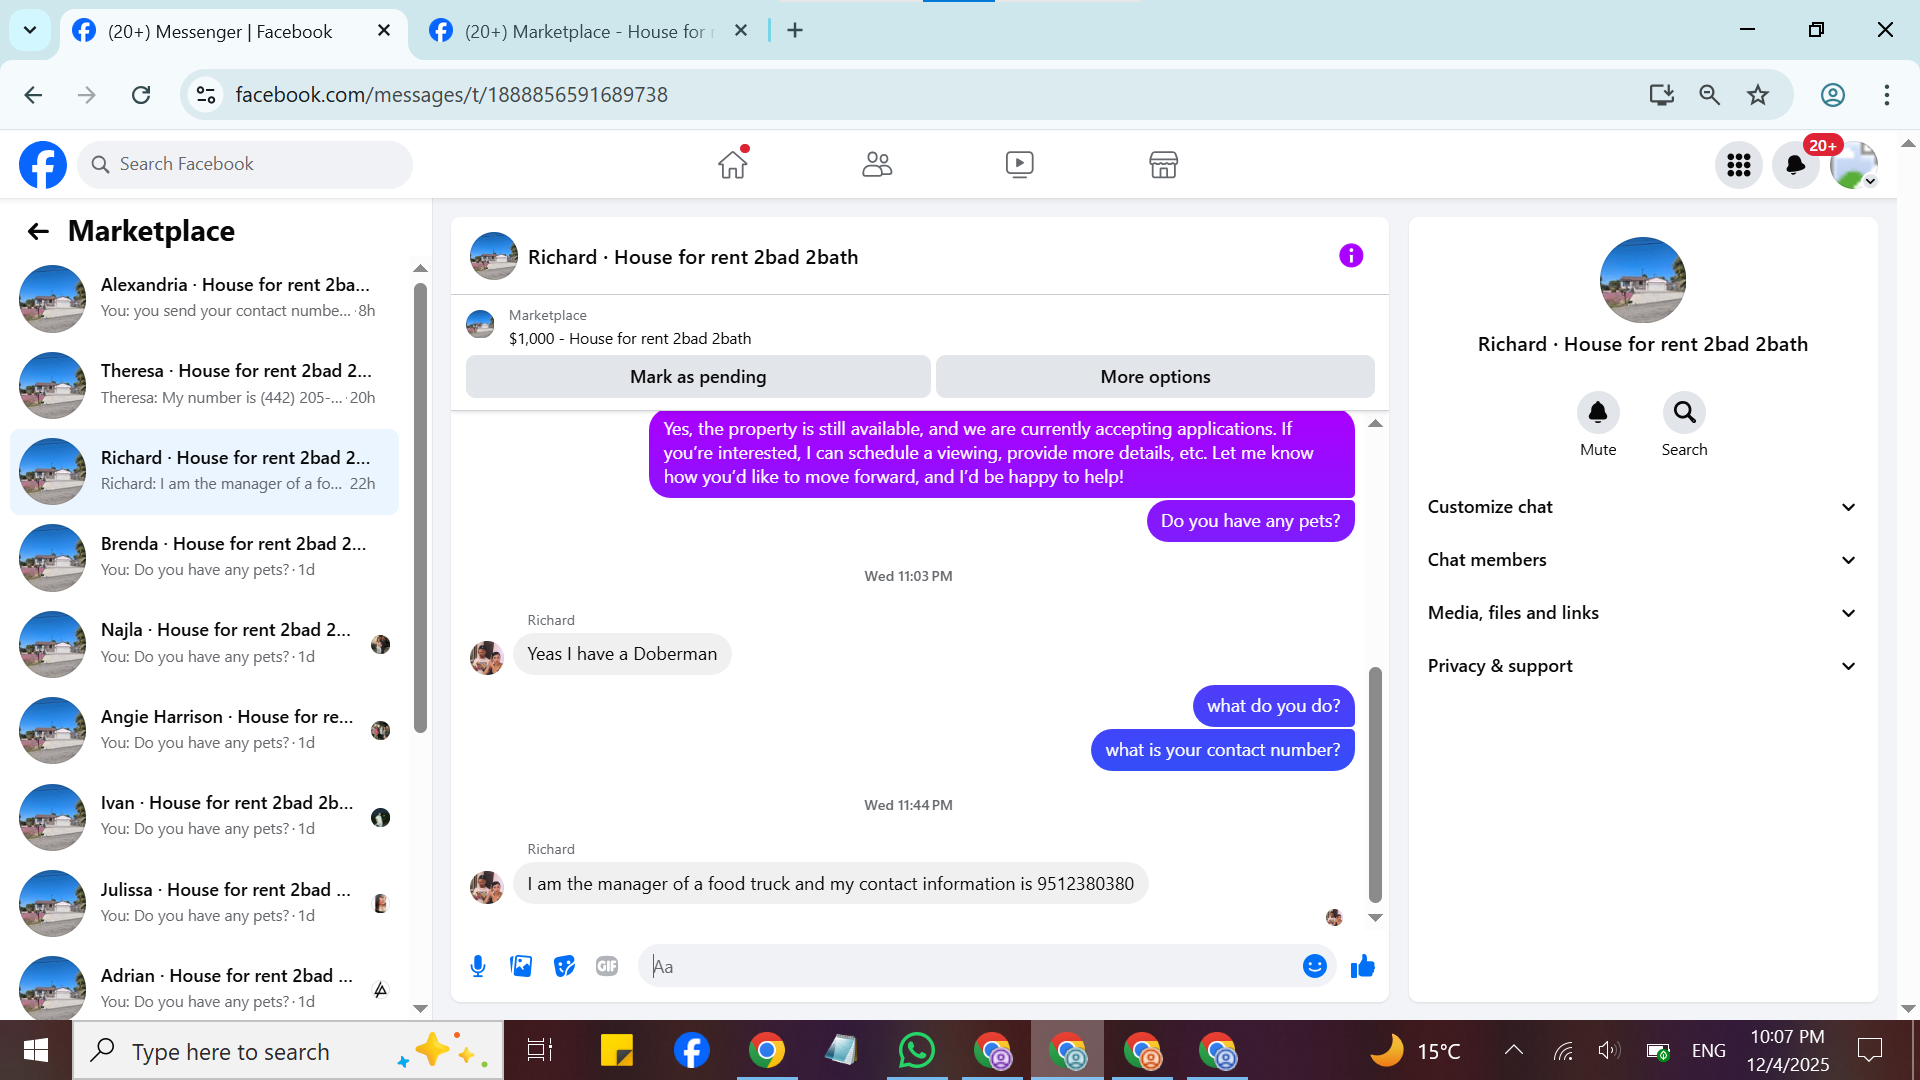Screen dimensions: 1920x1080
Task: Open the GIF picker
Action: click(607, 966)
